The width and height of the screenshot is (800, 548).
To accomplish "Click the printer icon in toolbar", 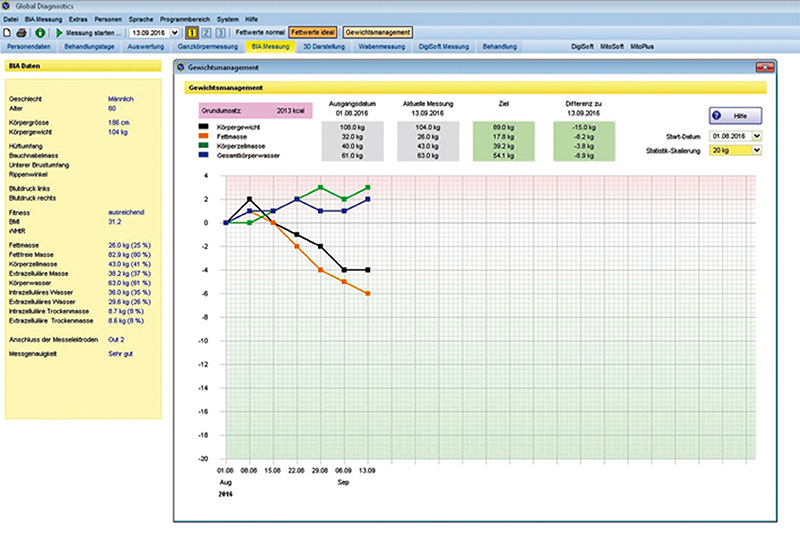I will [21, 33].
